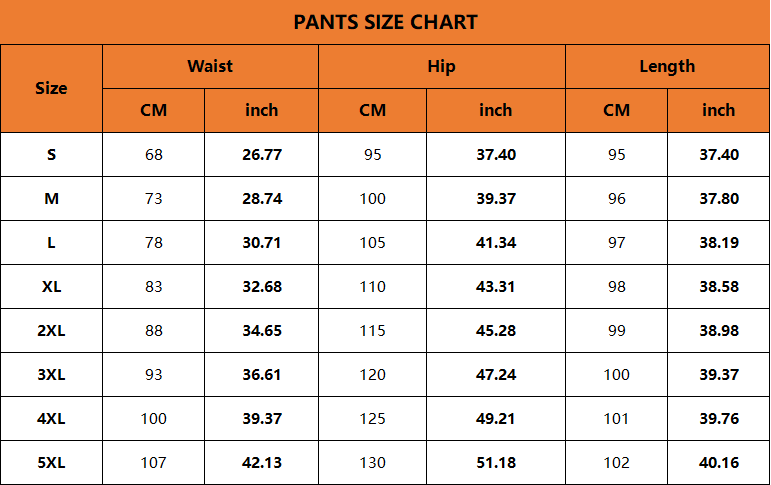Click the 41.34 hip inch cell

tap(496, 242)
